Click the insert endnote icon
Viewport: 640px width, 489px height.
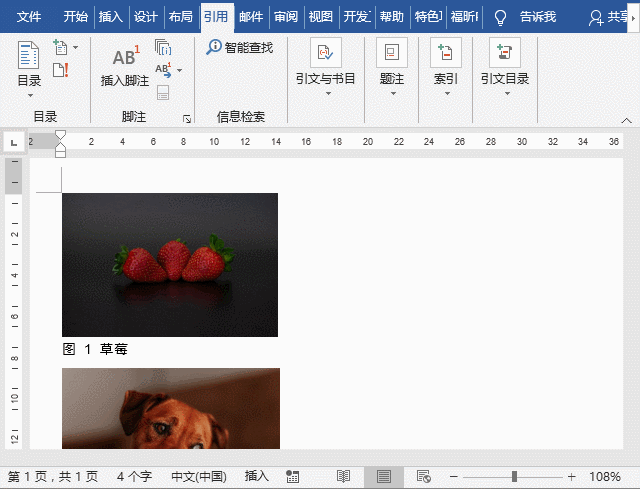pos(163,47)
